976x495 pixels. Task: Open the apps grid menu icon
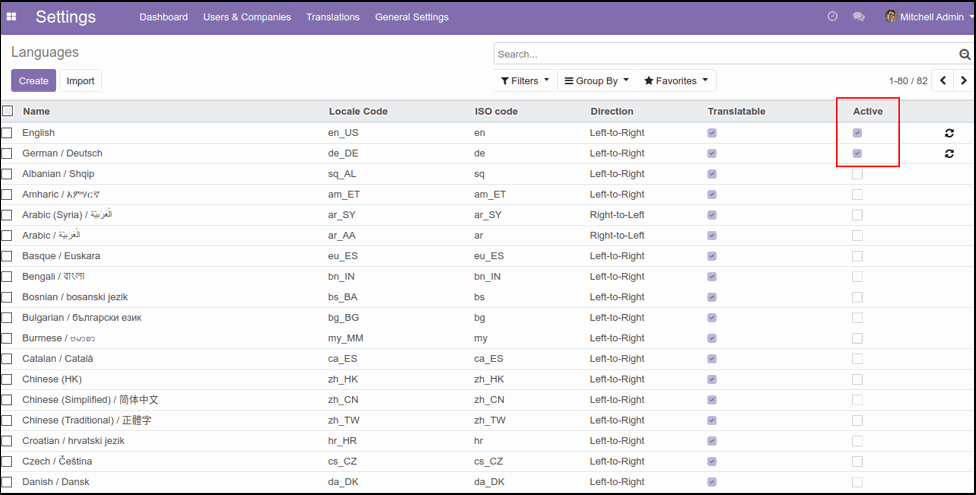click(x=11, y=17)
